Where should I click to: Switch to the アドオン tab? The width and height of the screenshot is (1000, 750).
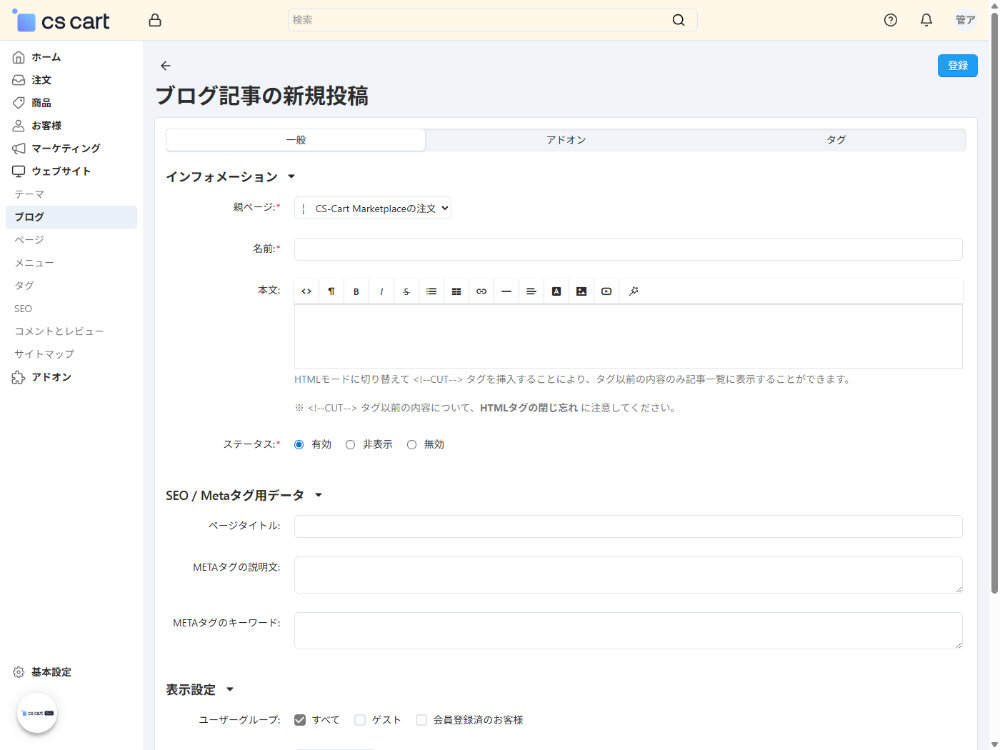pyautogui.click(x=565, y=140)
